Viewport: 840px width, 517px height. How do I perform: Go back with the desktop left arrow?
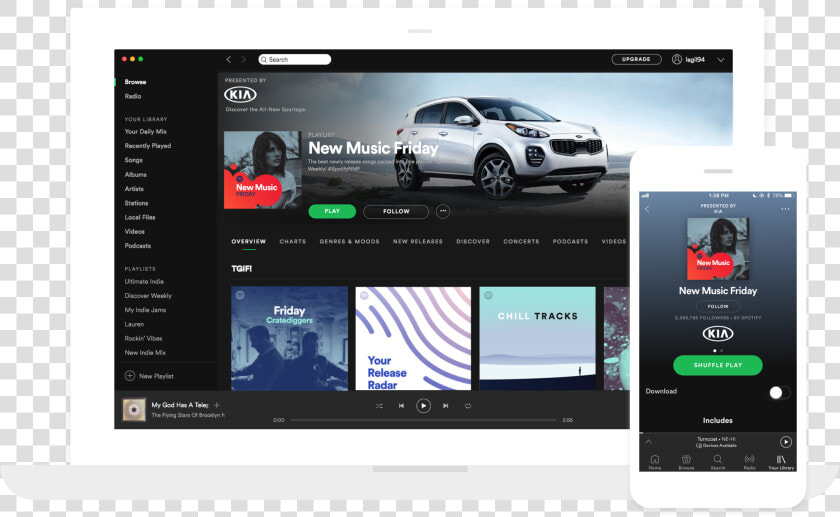click(x=229, y=59)
